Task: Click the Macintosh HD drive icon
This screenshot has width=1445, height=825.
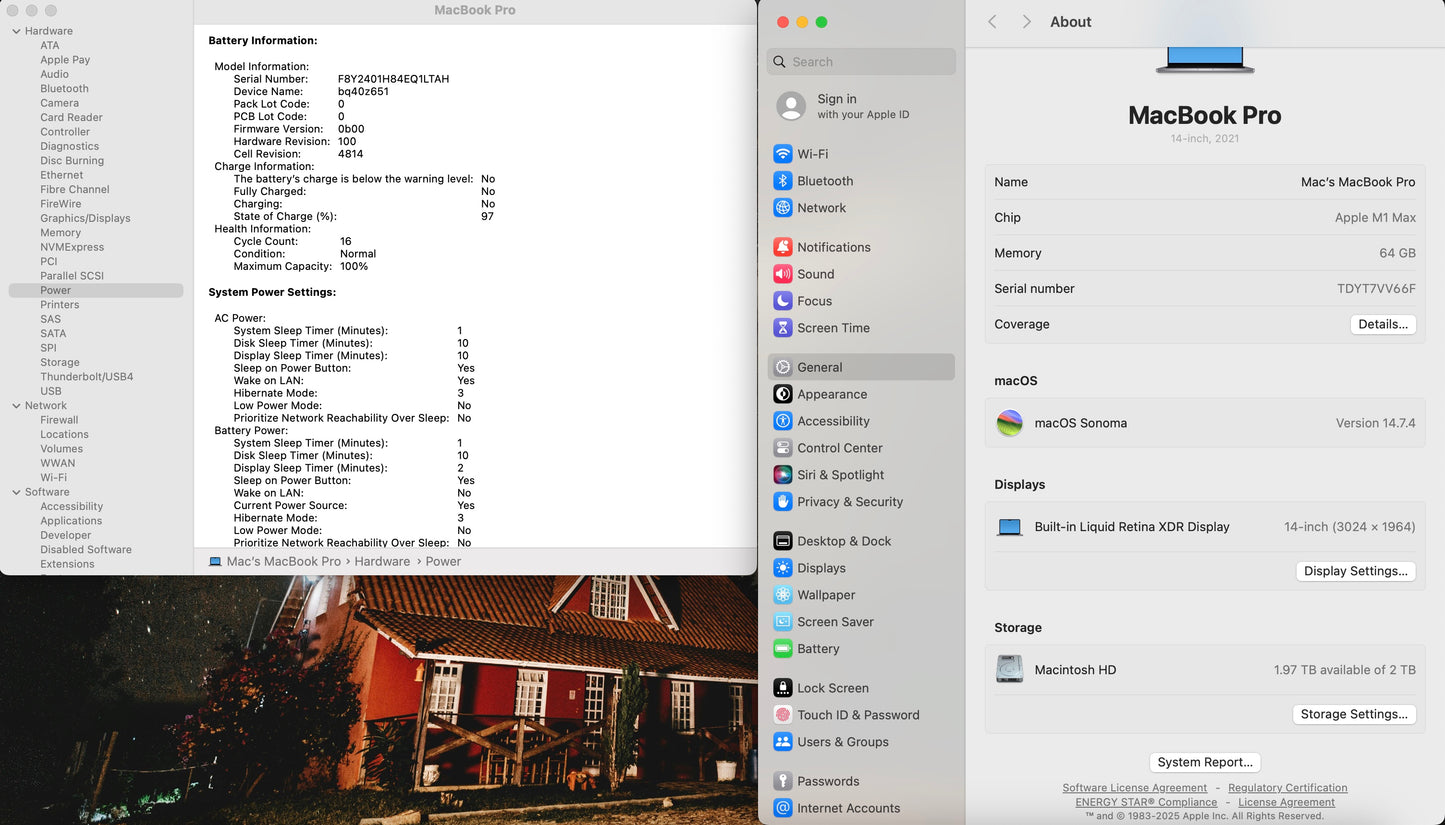Action: pyautogui.click(x=1010, y=670)
